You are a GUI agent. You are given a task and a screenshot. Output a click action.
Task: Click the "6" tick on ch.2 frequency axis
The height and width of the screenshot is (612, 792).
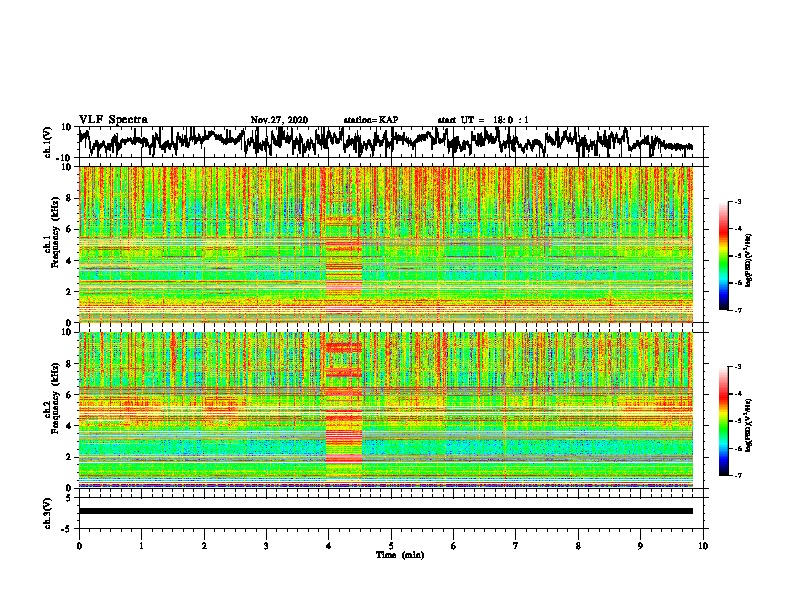point(69,395)
